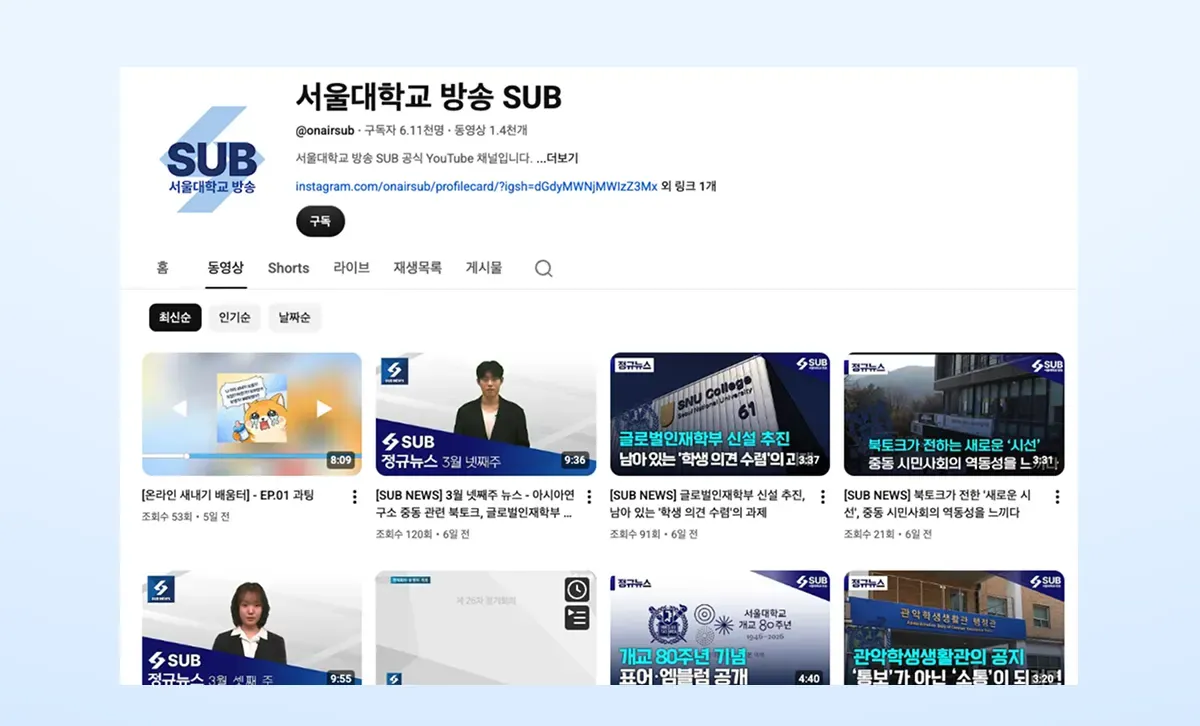This screenshot has width=1200, height=726.
Task: Open the 재생목록 tab
Action: [417, 268]
